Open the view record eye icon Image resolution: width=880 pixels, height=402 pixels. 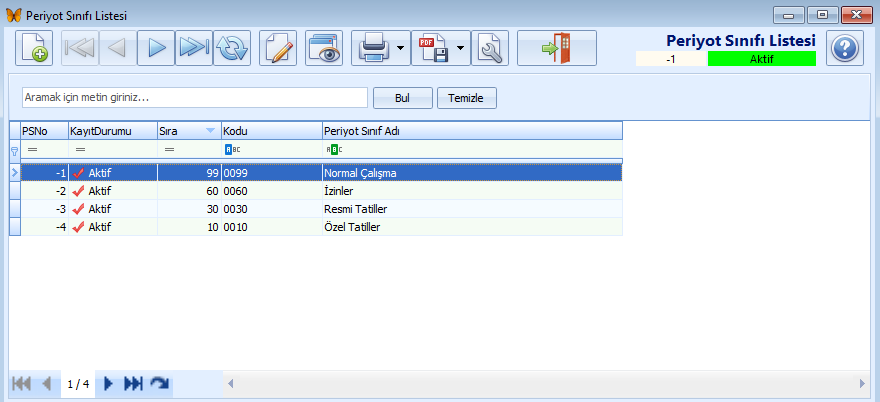point(324,48)
